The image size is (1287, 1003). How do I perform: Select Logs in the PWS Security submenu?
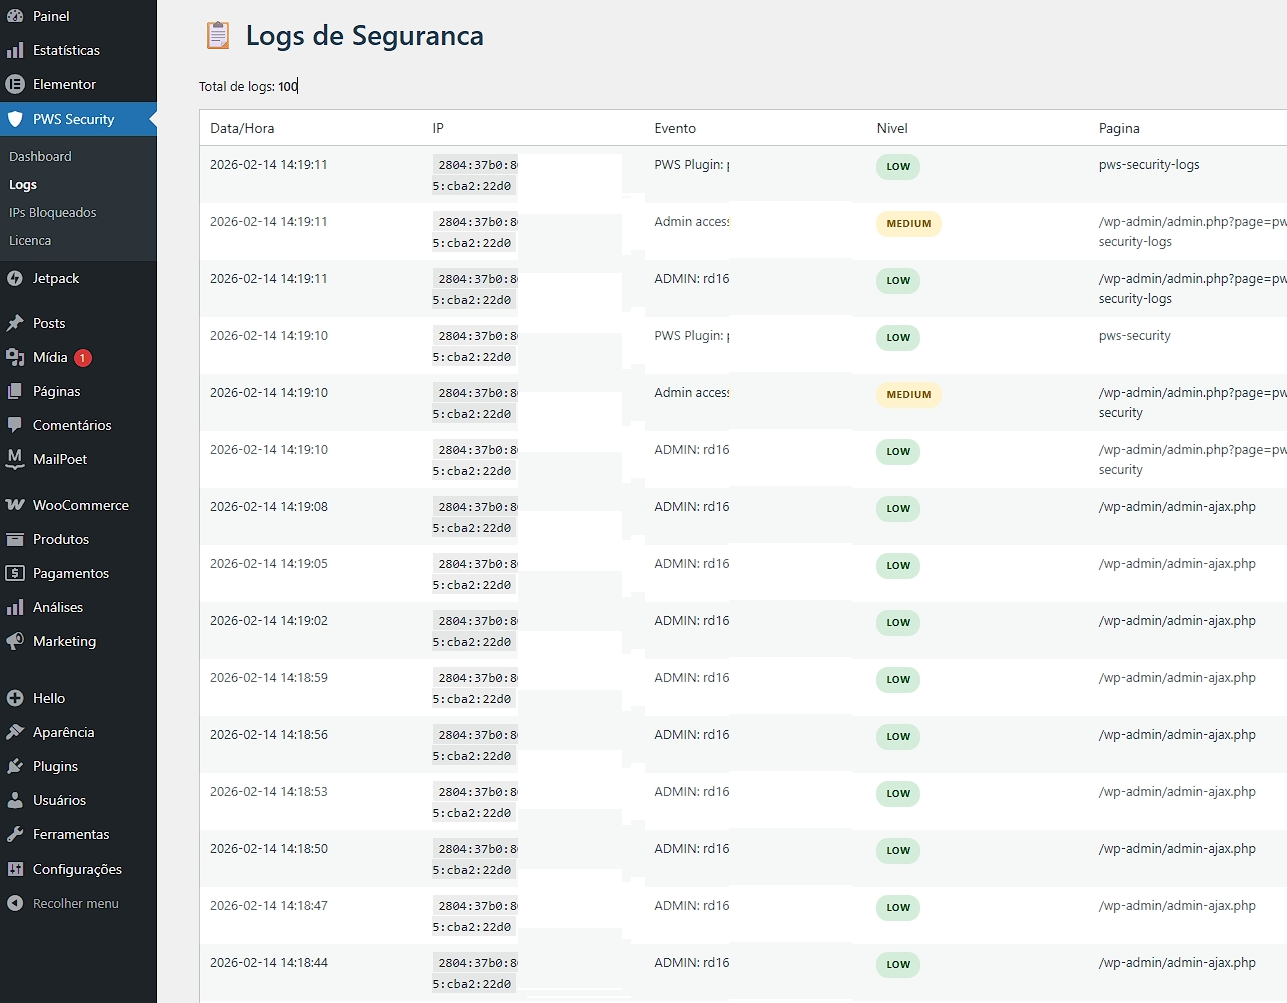tap(23, 184)
